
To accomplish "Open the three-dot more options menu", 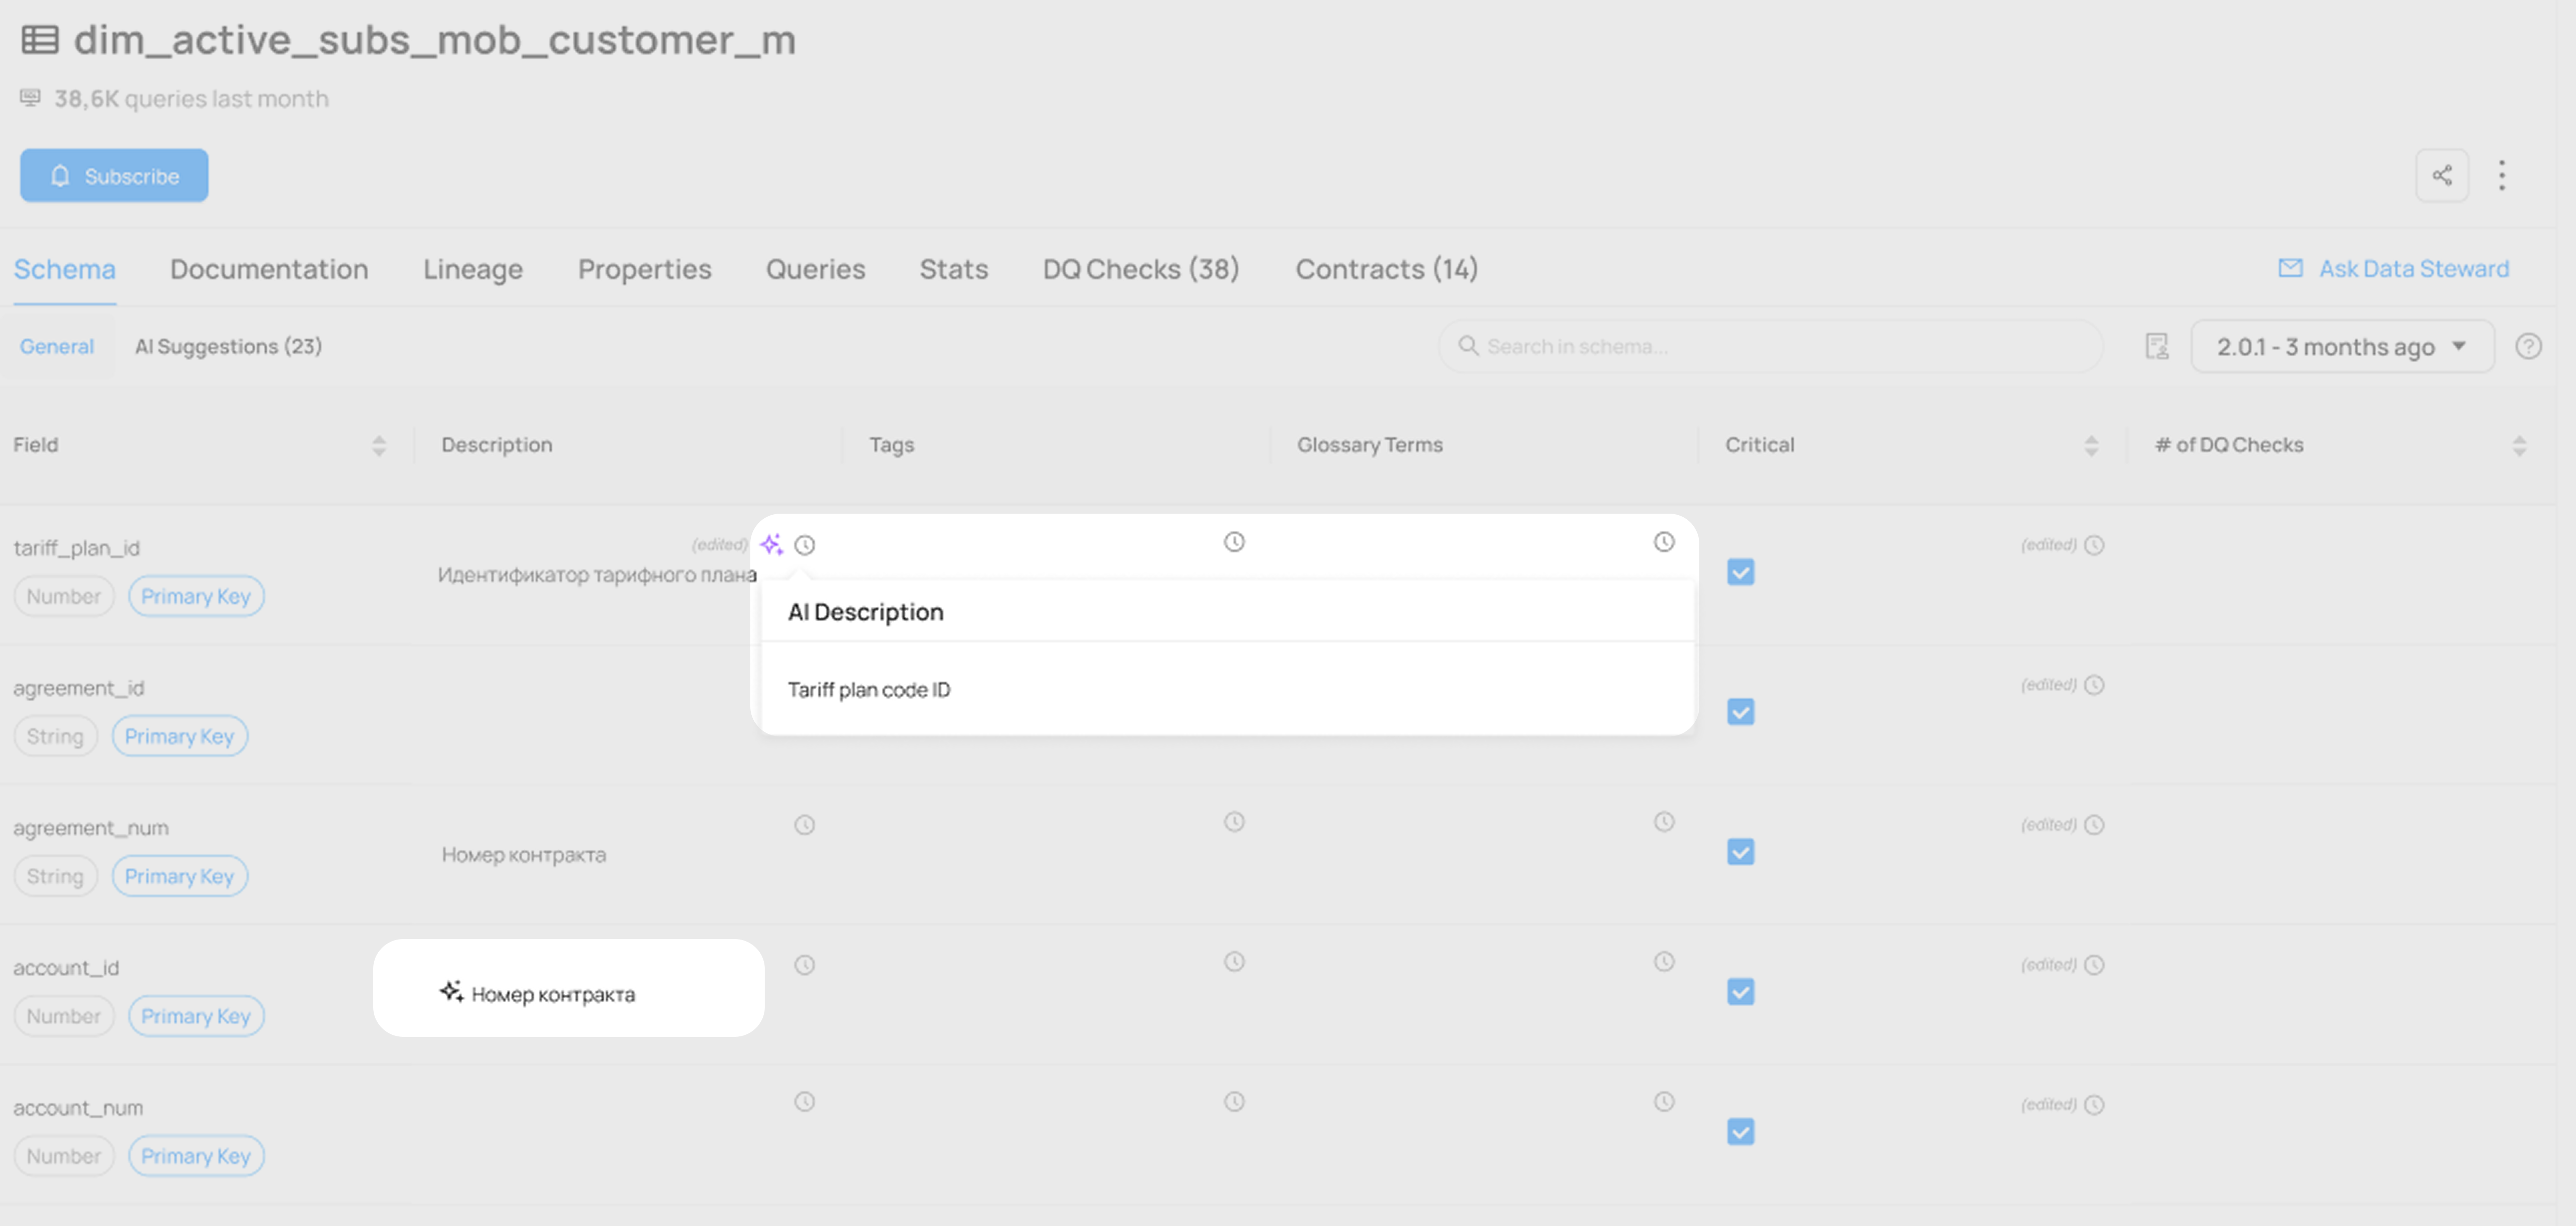I will coord(2502,176).
